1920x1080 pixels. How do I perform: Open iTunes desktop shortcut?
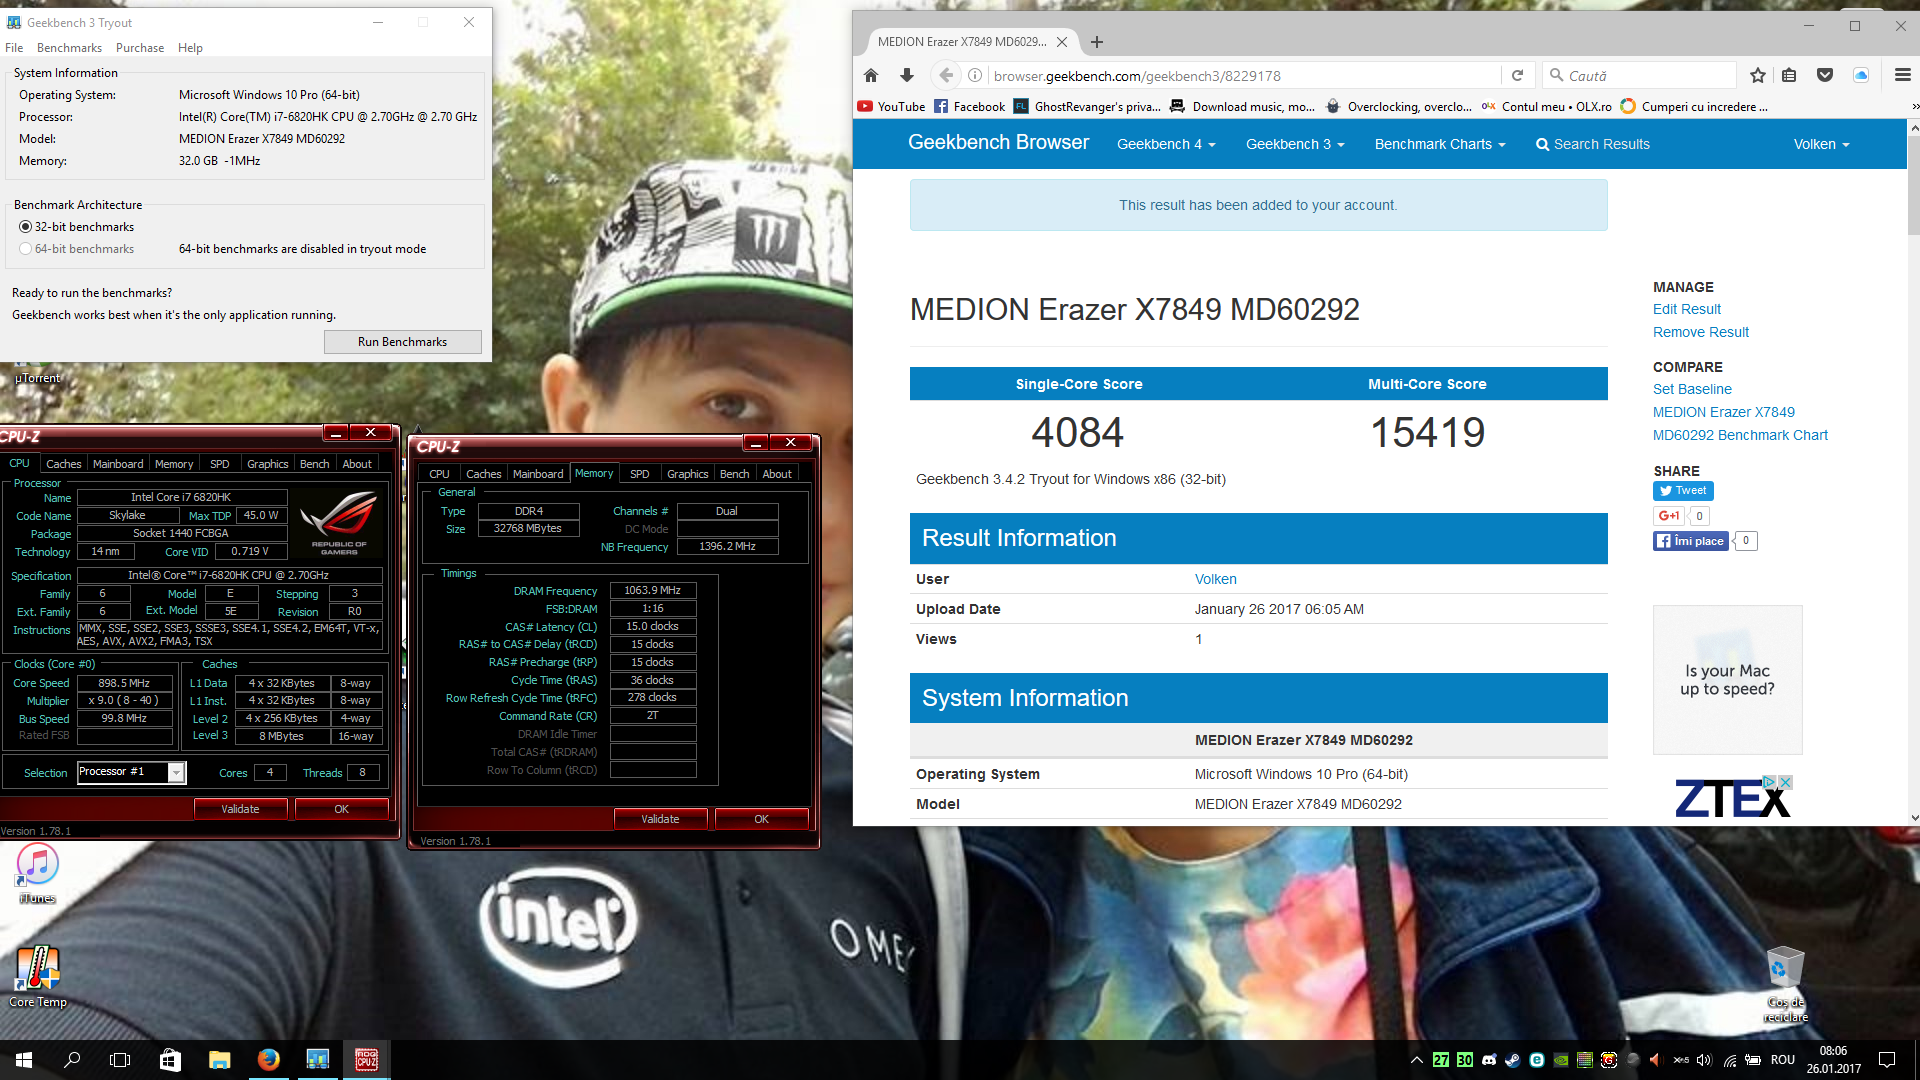point(37,872)
